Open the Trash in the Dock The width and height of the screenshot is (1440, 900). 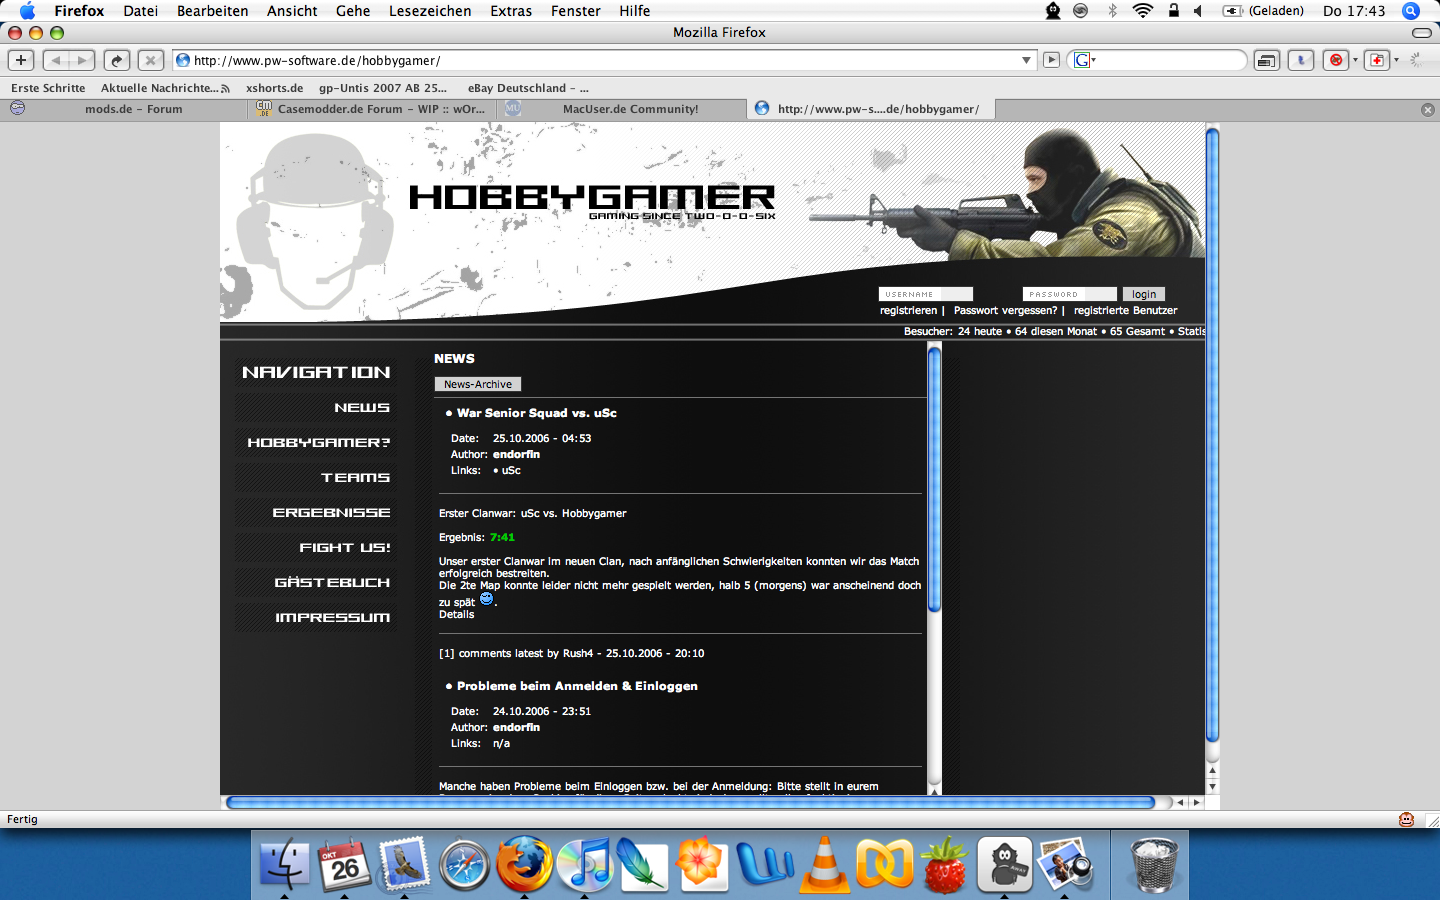(x=1154, y=864)
